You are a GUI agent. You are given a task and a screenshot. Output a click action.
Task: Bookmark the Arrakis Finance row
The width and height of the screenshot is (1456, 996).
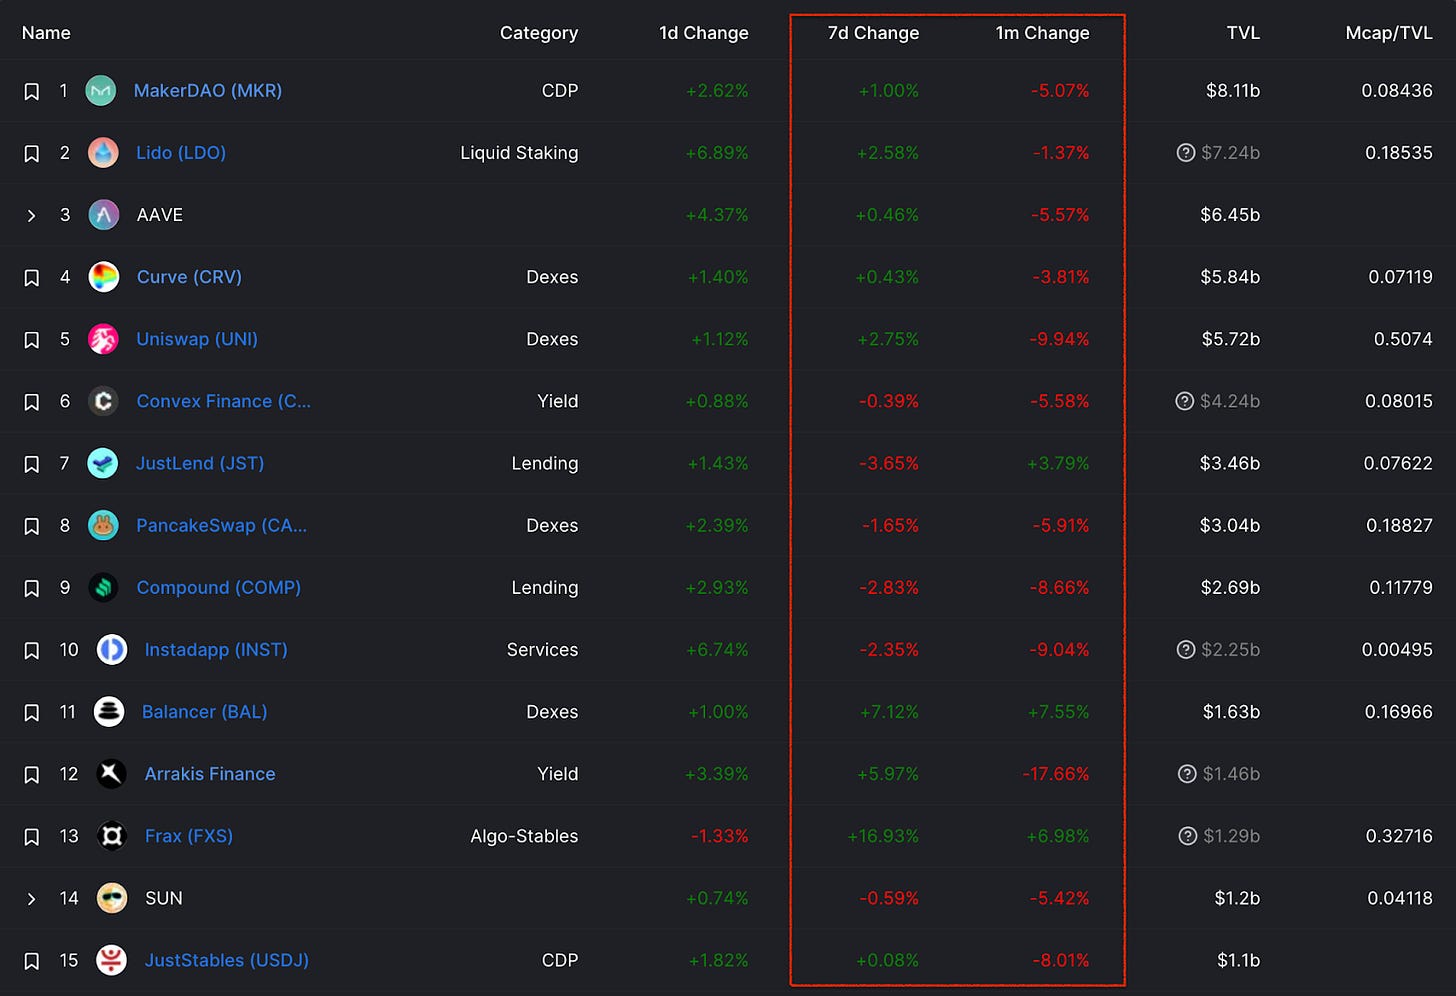(x=32, y=775)
